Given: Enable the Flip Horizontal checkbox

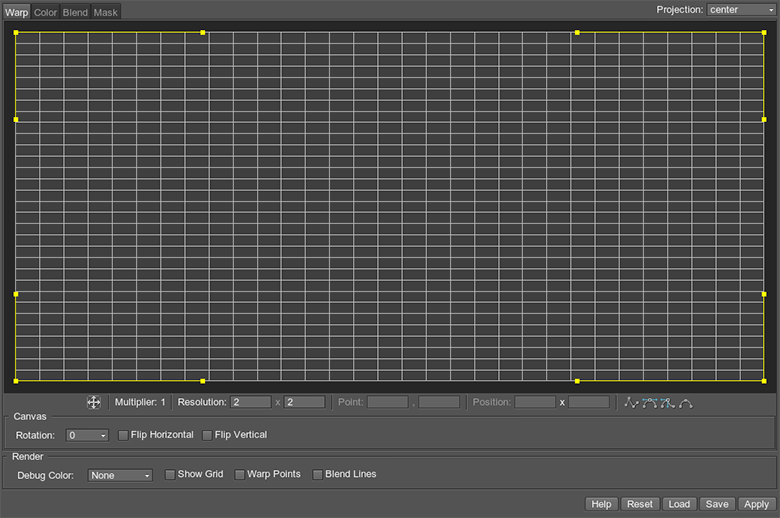Looking at the screenshot, I should 123,436.
